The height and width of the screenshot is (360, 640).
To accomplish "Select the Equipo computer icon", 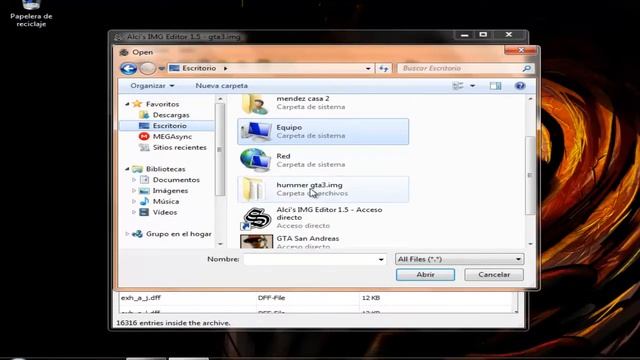I will pyautogui.click(x=256, y=131).
